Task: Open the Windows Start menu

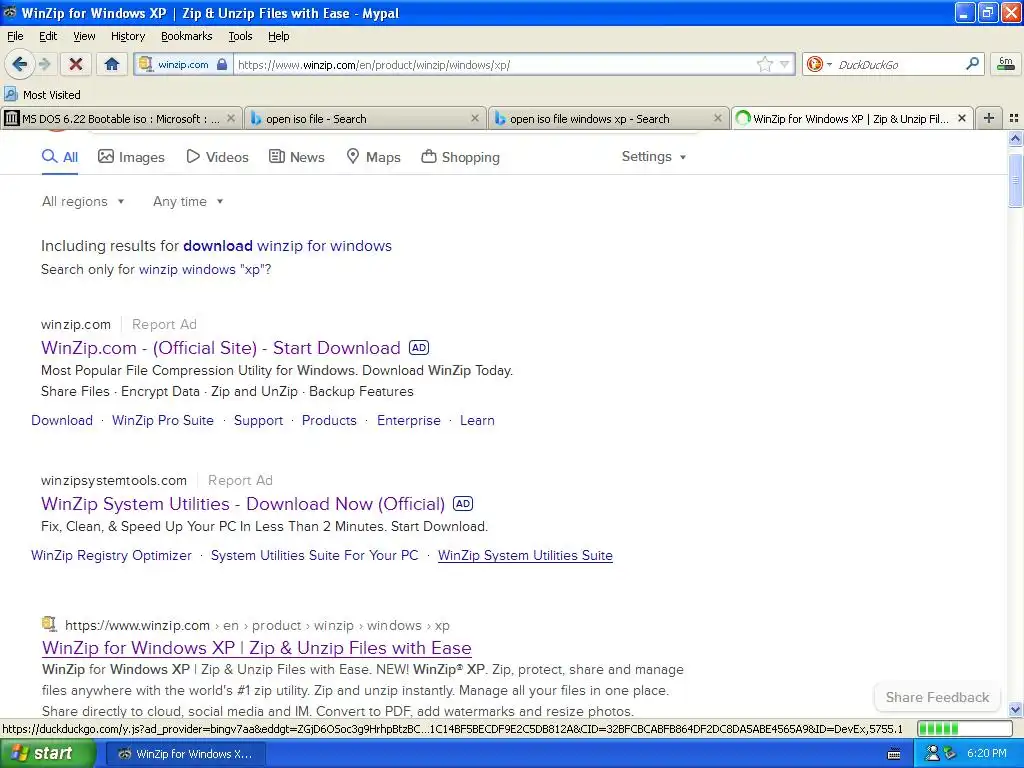Action: (46, 753)
